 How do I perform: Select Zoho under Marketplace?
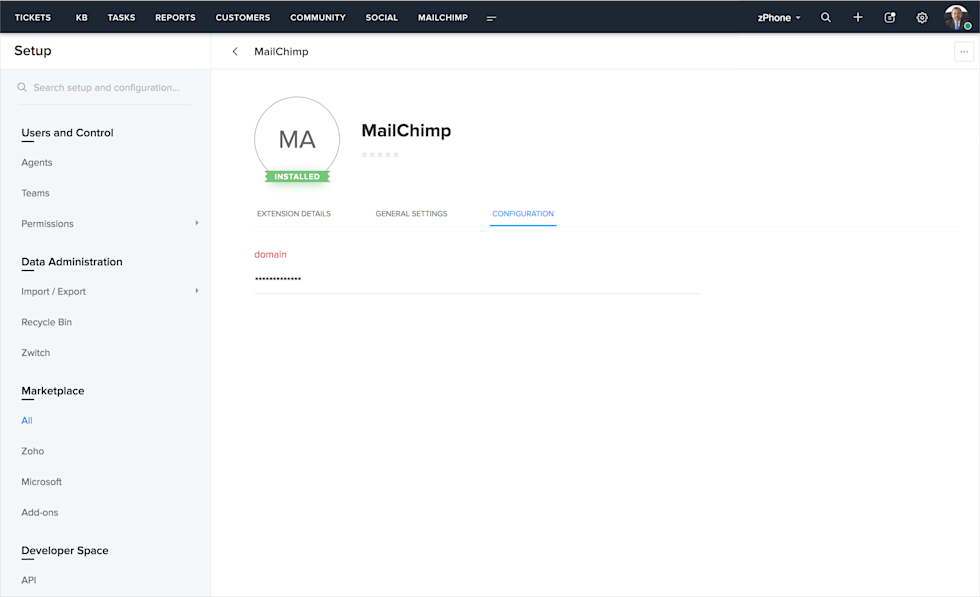coord(32,451)
